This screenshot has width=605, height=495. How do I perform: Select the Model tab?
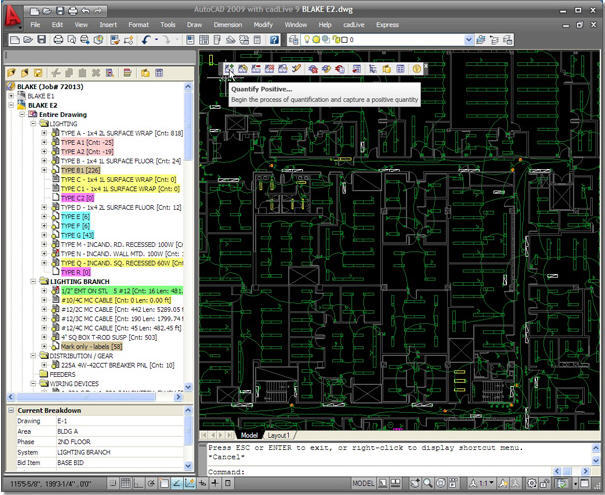click(249, 435)
